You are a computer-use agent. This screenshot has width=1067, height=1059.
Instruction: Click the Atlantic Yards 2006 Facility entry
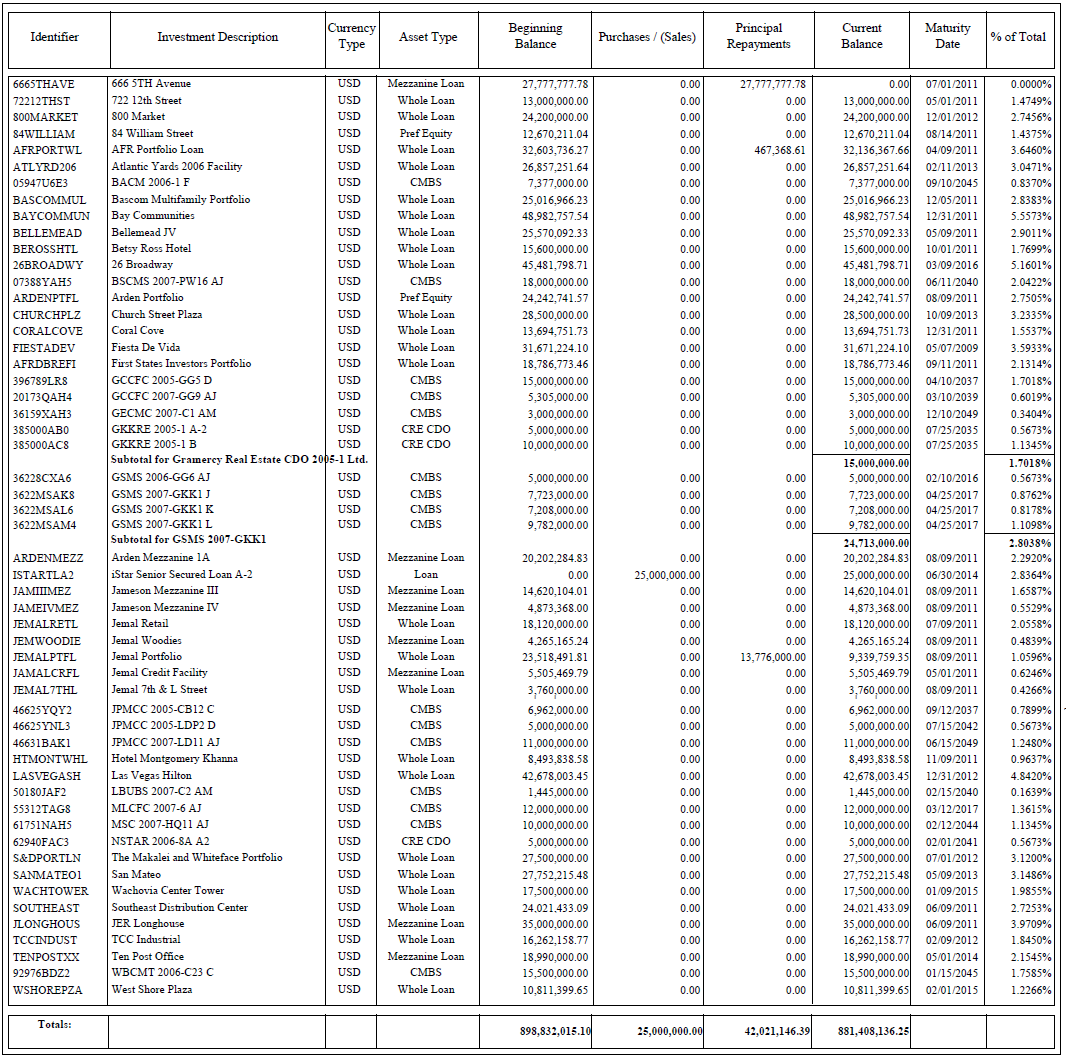177,167
